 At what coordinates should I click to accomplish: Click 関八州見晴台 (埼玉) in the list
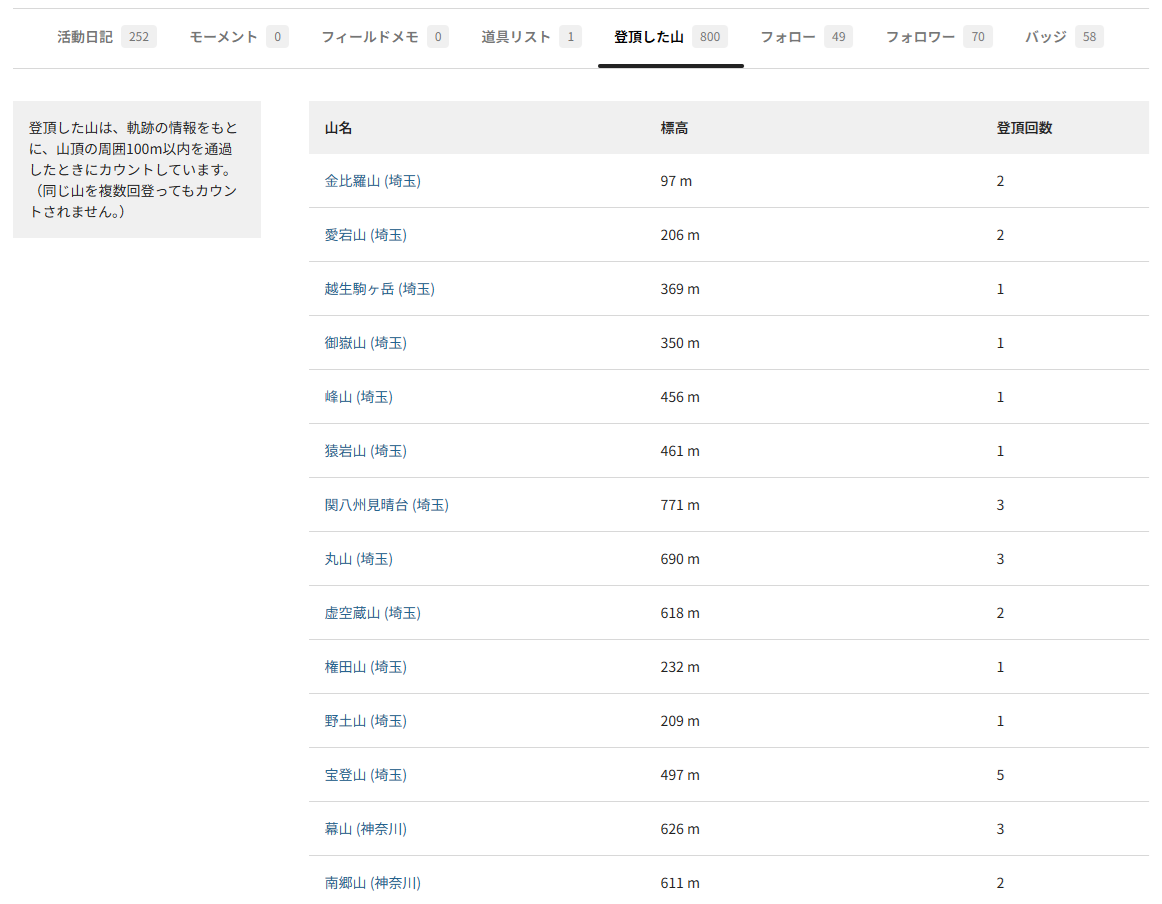point(386,505)
